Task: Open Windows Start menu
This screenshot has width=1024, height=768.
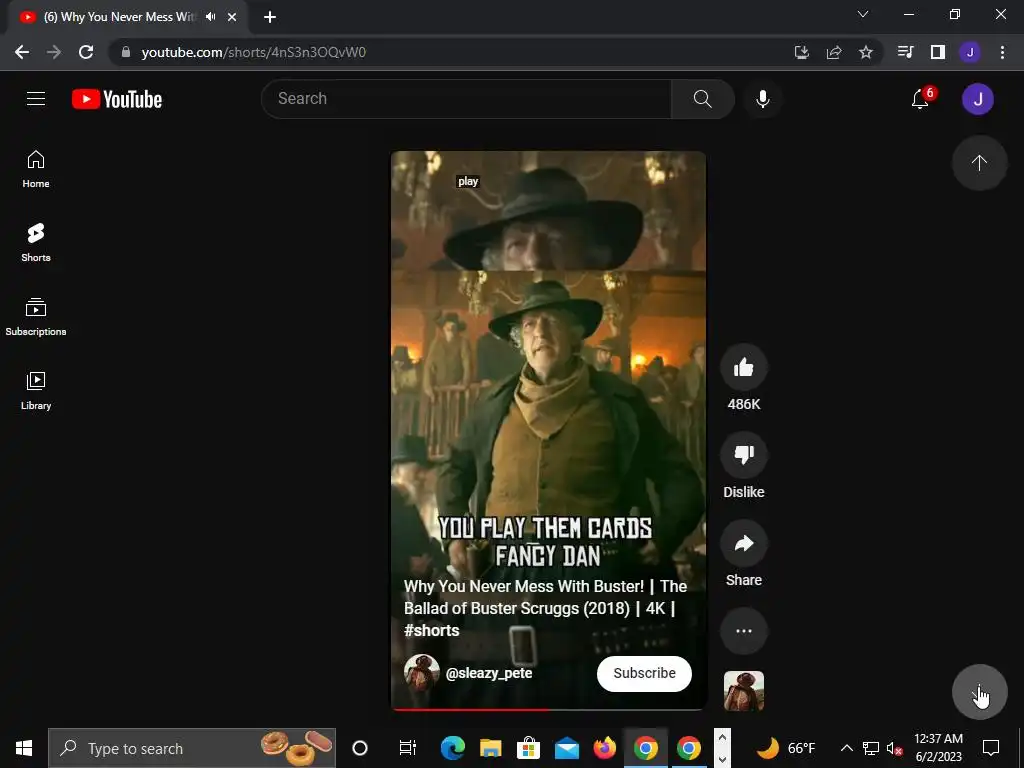Action: point(24,748)
